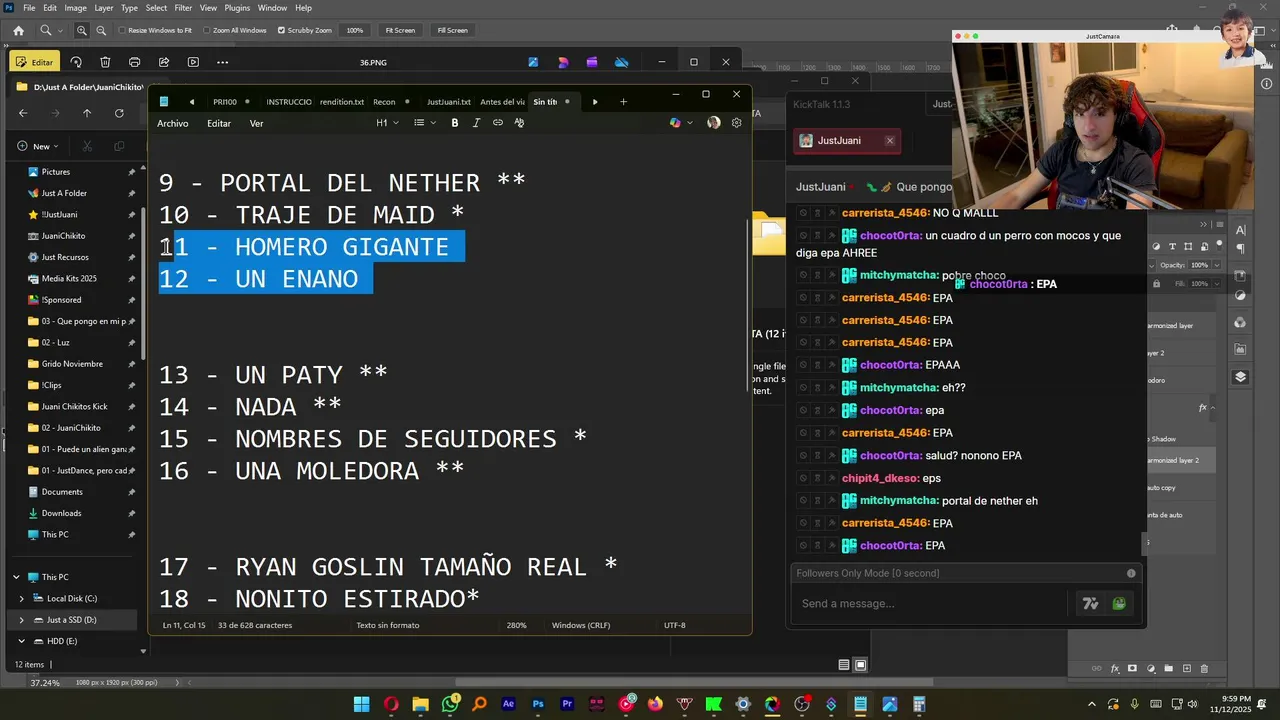This screenshot has height=720, width=1280.
Task: Insert a link in Notepad
Action: coord(498,123)
